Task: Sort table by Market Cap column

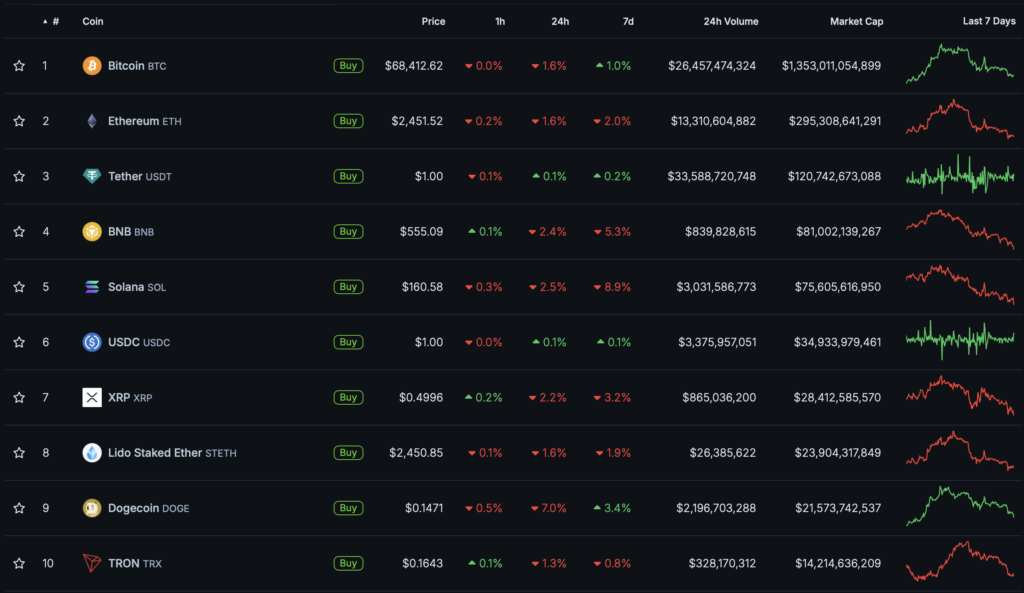Action: [856, 21]
